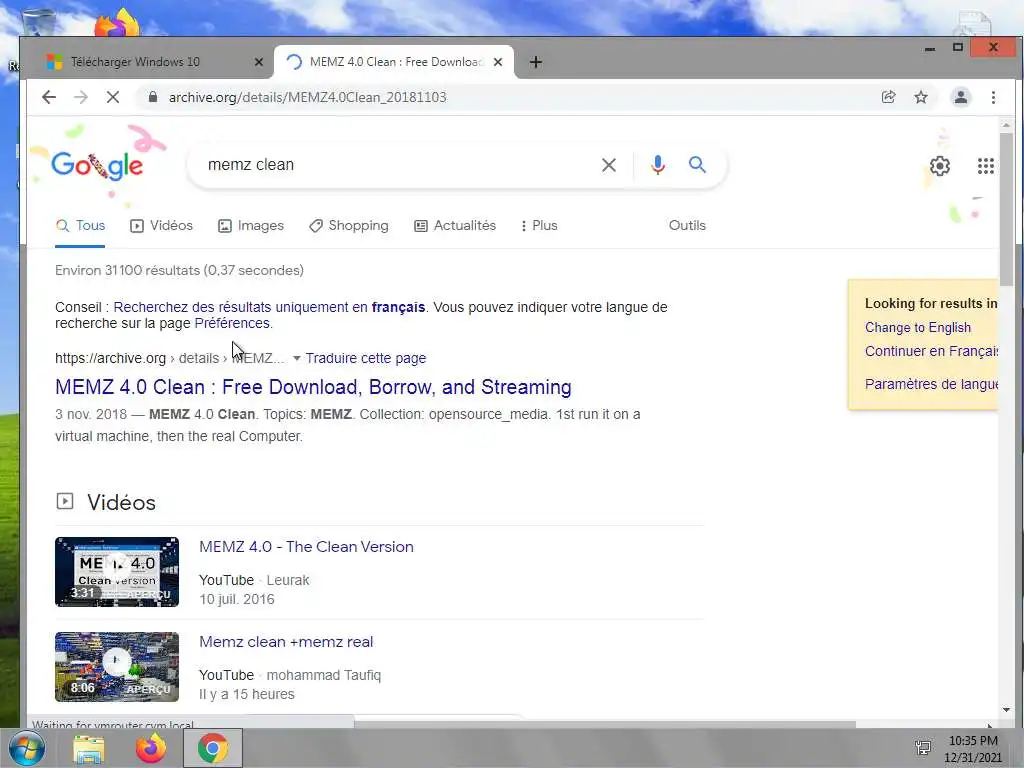Screen dimensions: 1024x768
Task: Switch to Actualités results
Action: (x=455, y=225)
